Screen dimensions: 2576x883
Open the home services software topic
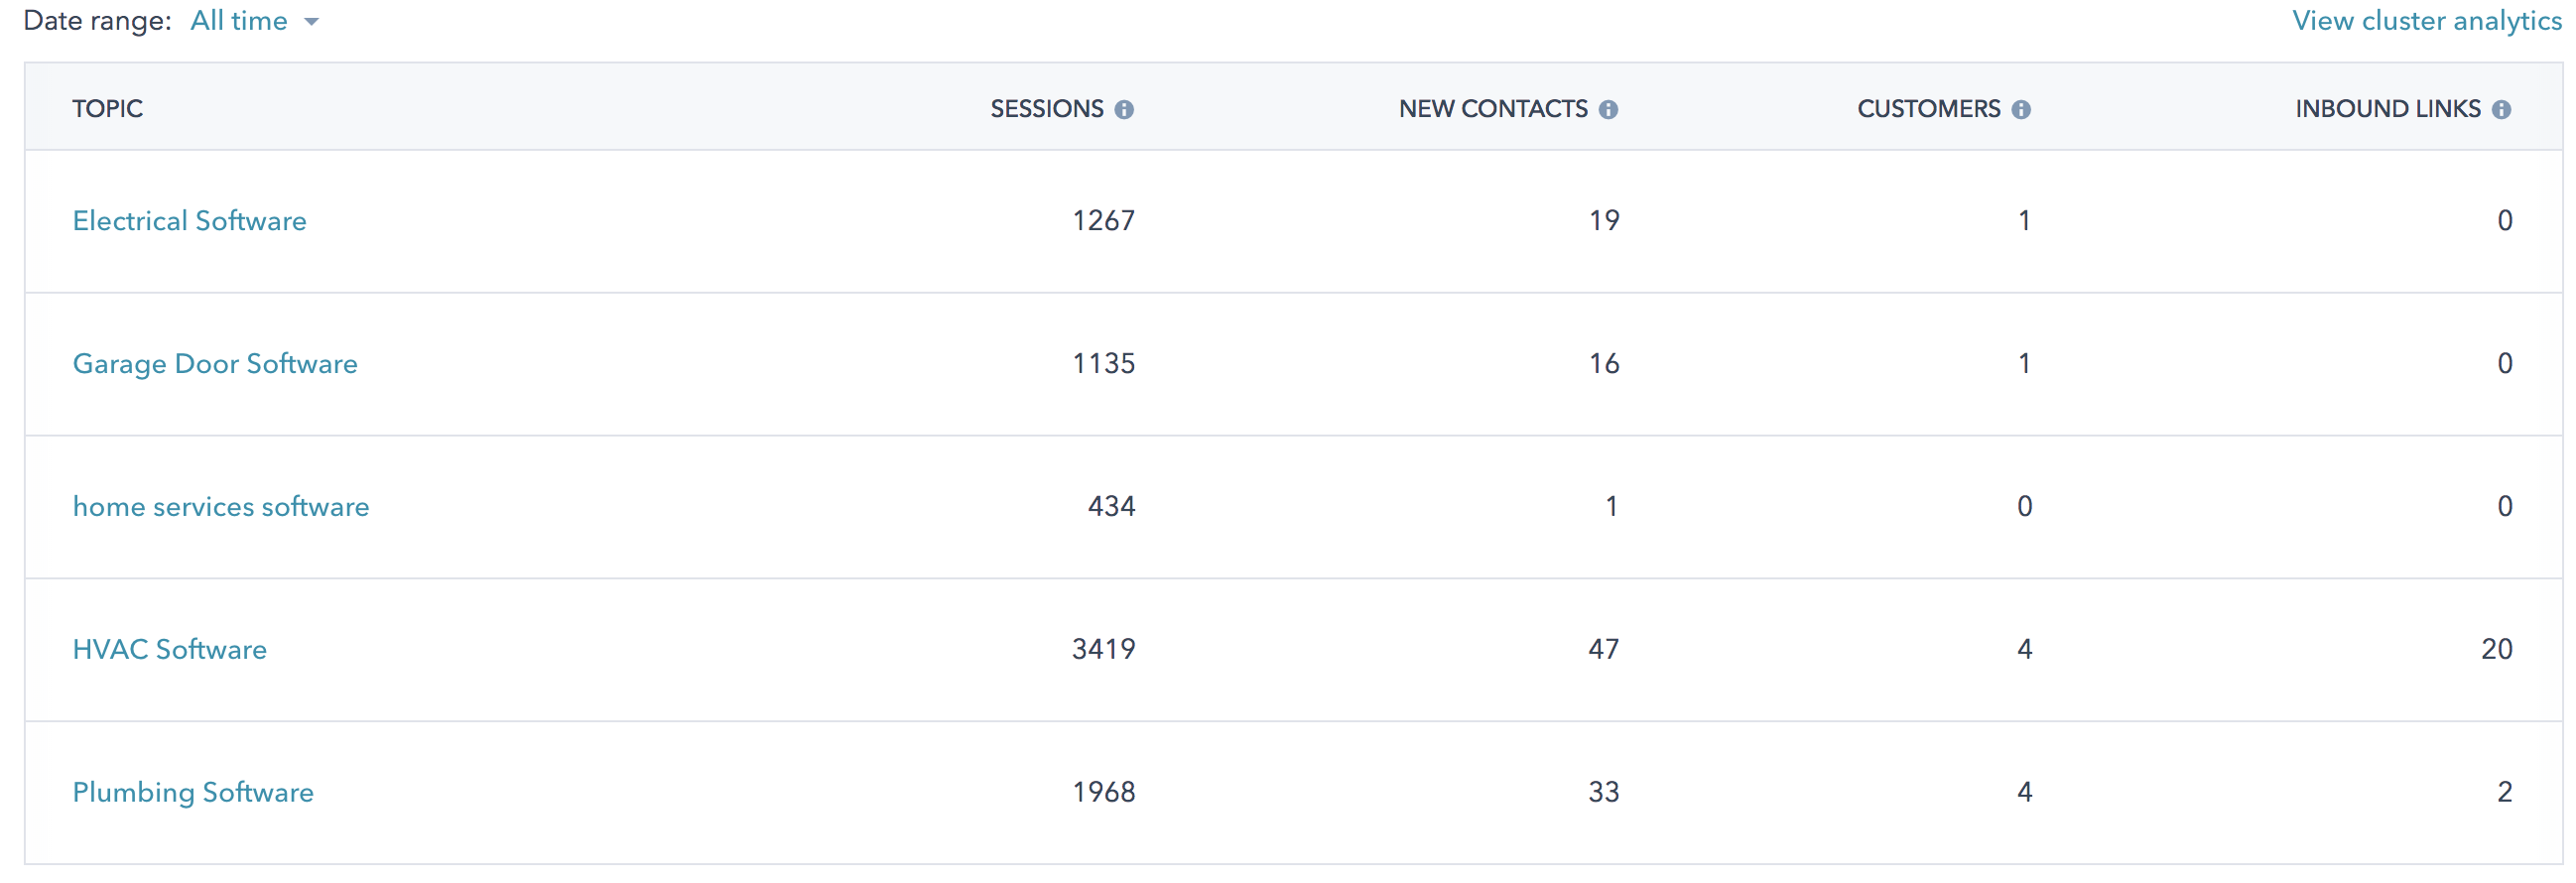pos(221,507)
